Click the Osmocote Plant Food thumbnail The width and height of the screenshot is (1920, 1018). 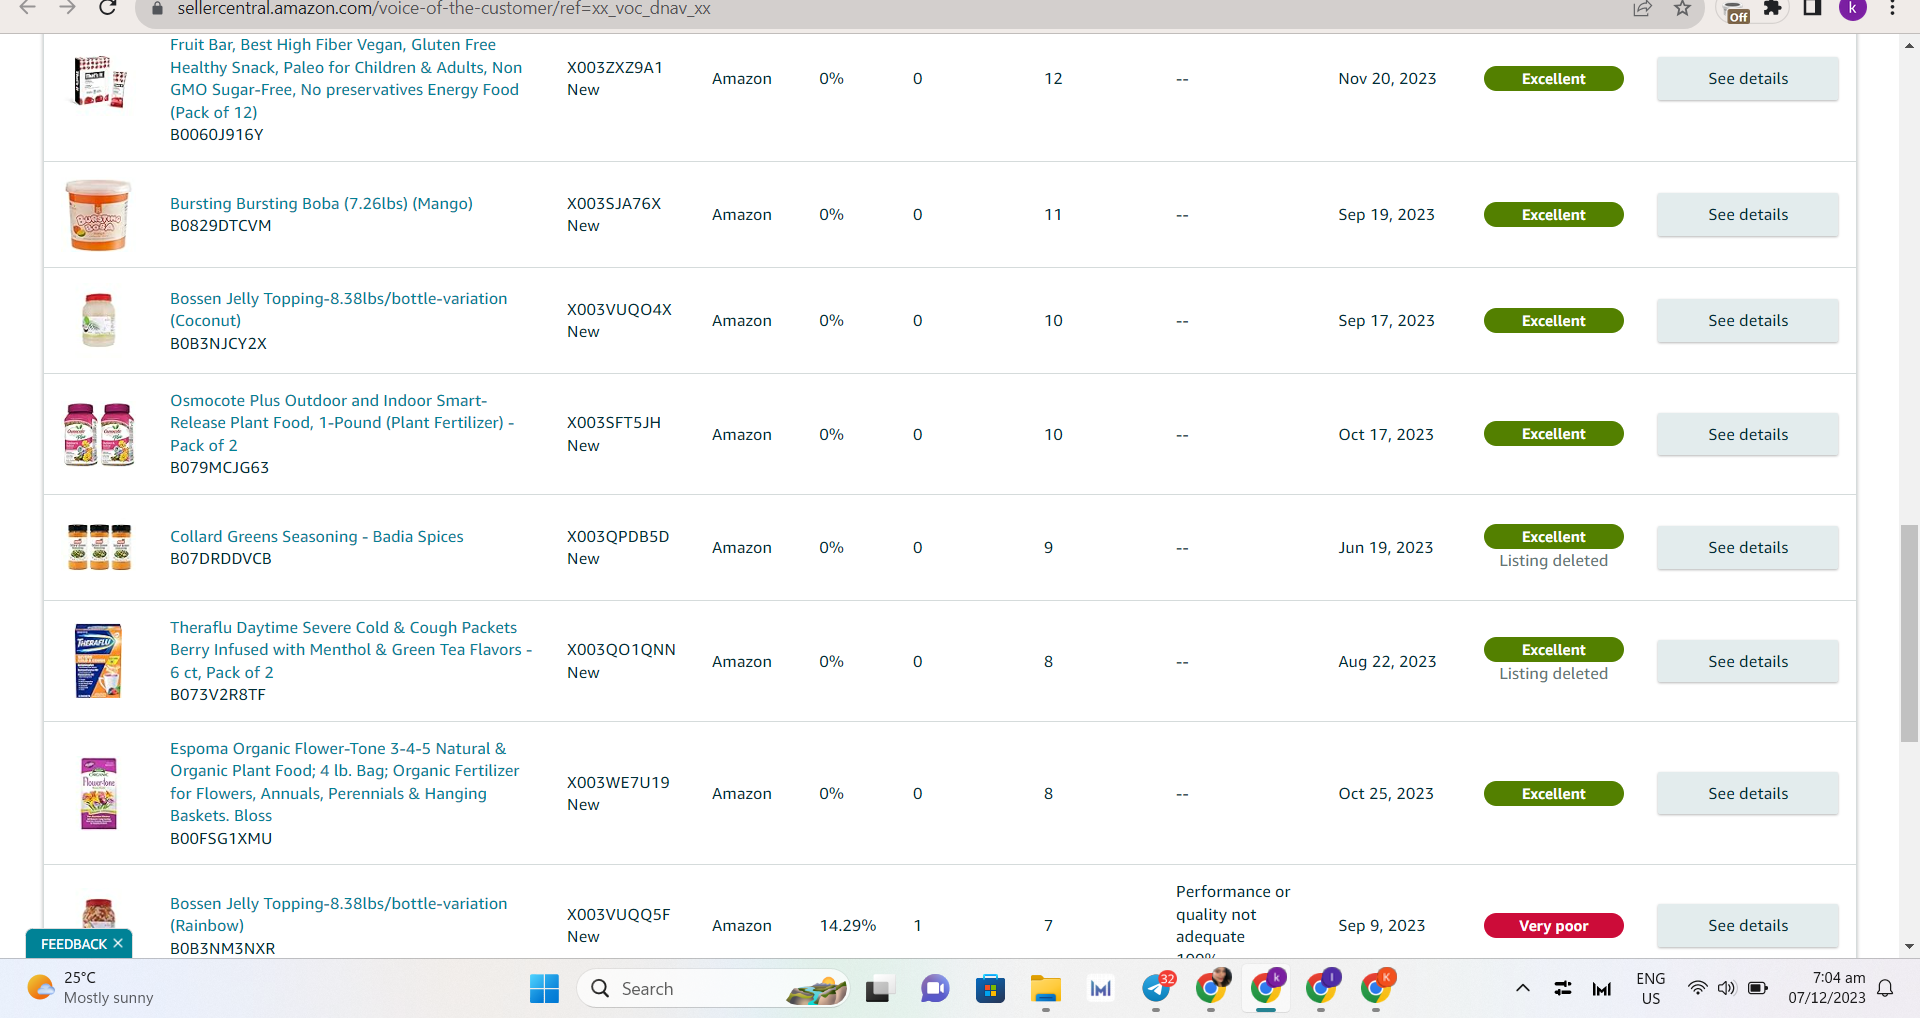[99, 434]
